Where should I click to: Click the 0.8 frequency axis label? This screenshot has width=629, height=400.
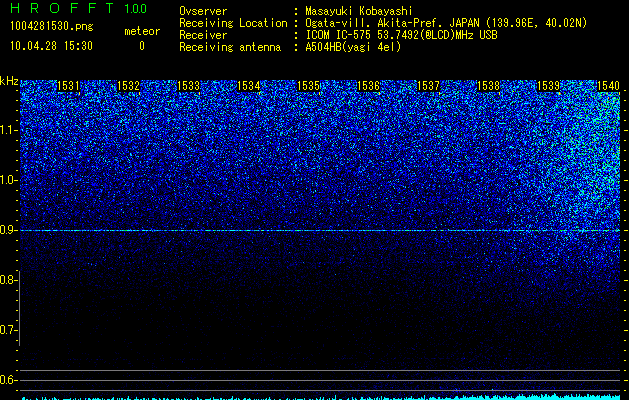click(9, 280)
